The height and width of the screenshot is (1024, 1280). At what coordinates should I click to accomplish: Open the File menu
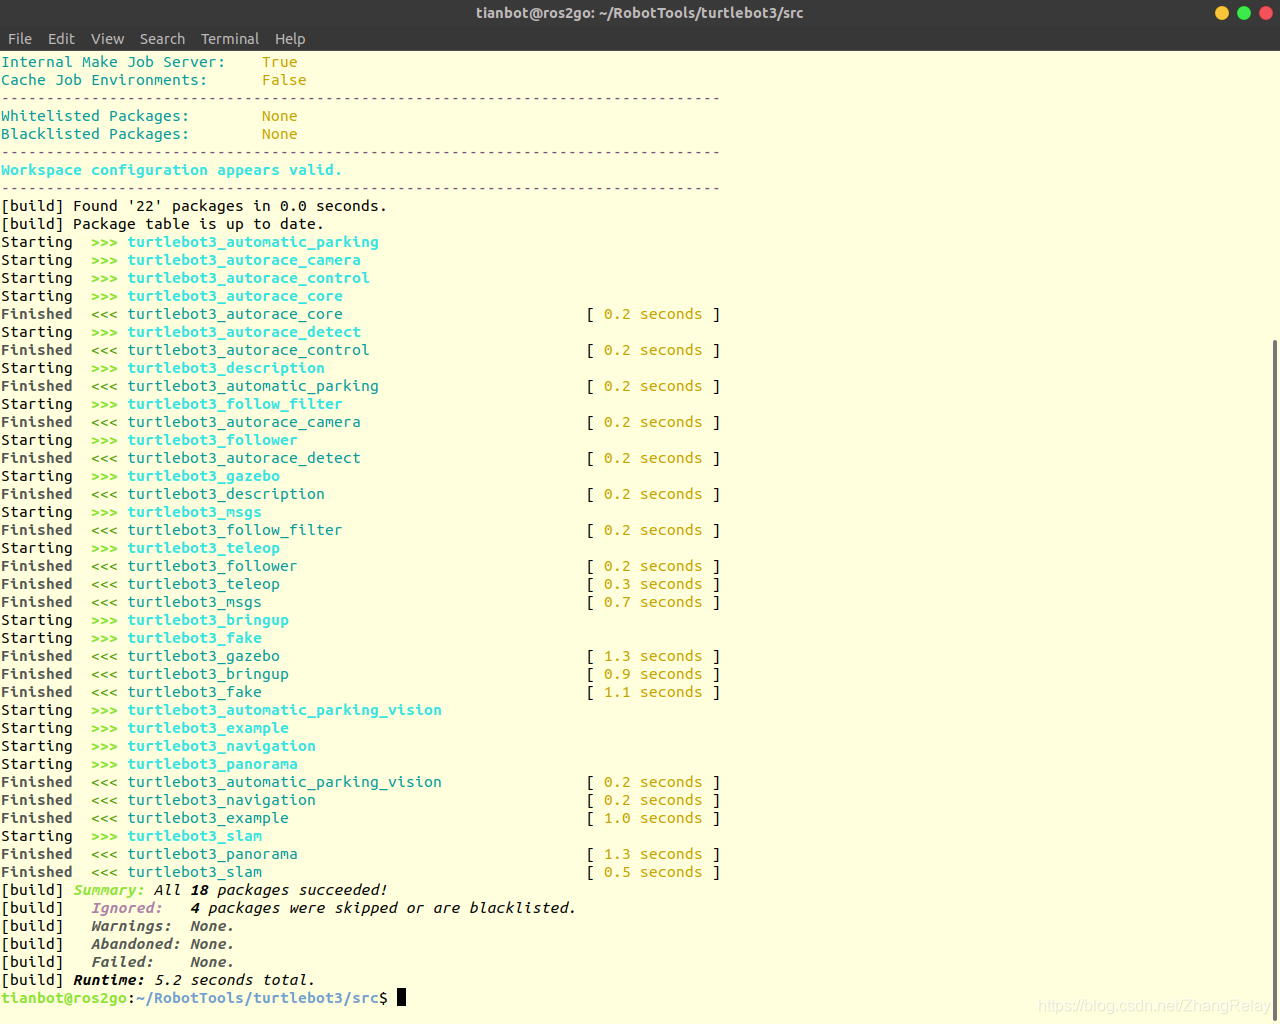tap(20, 39)
